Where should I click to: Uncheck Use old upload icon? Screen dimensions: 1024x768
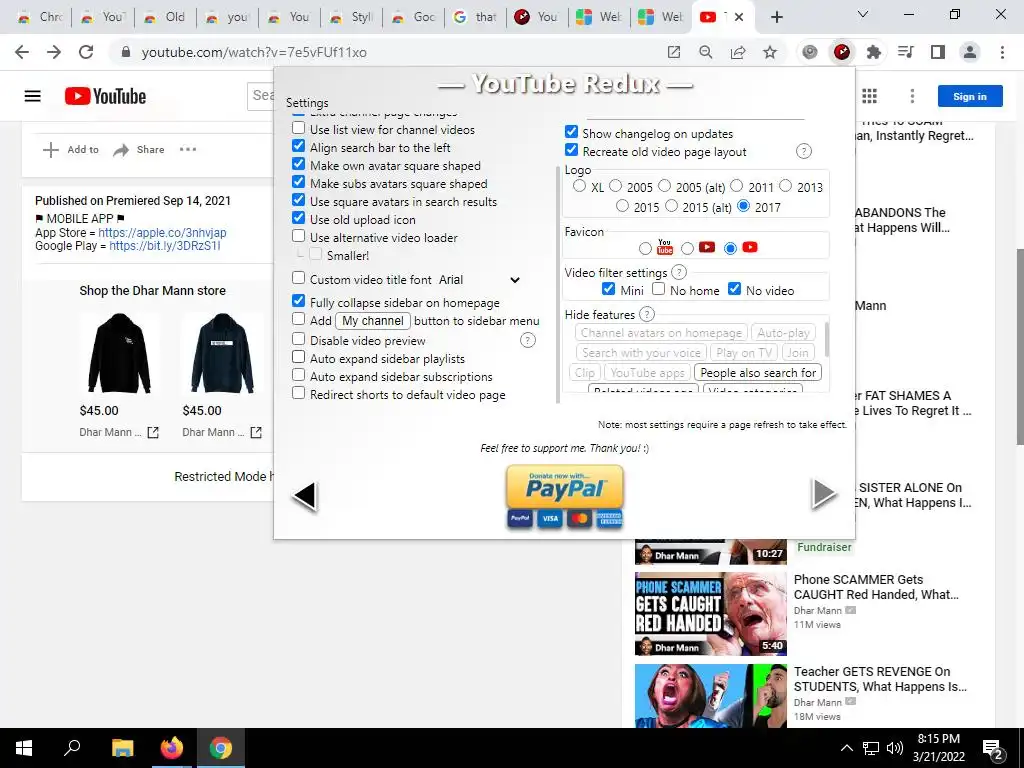click(298, 218)
